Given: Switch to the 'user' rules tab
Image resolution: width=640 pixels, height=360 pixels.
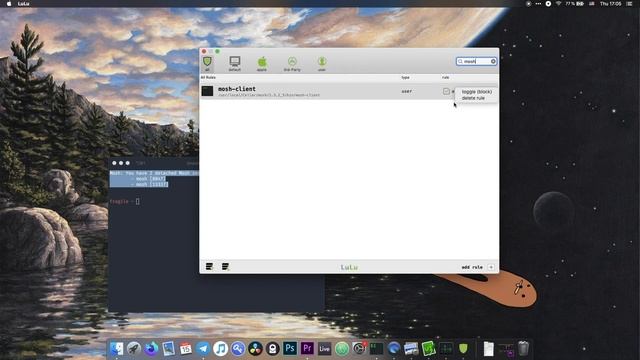Looking at the screenshot, I should (x=322, y=63).
